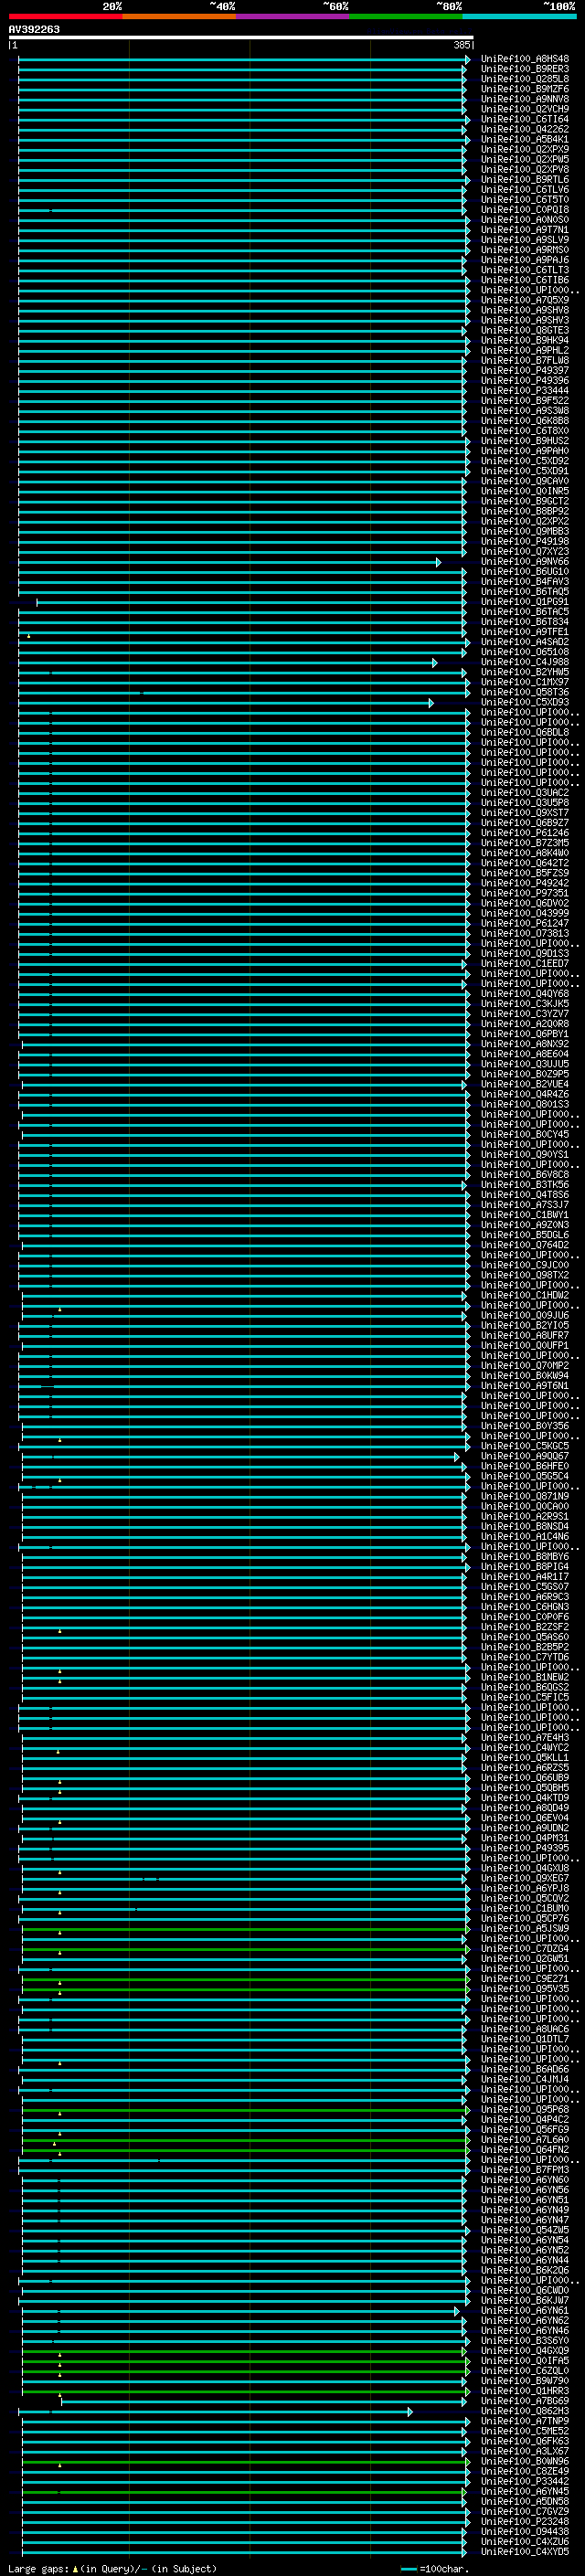Click the cyan scale line beside =100char.
Image resolution: width=585 pixels, height=2576 pixels.
[408, 2569]
